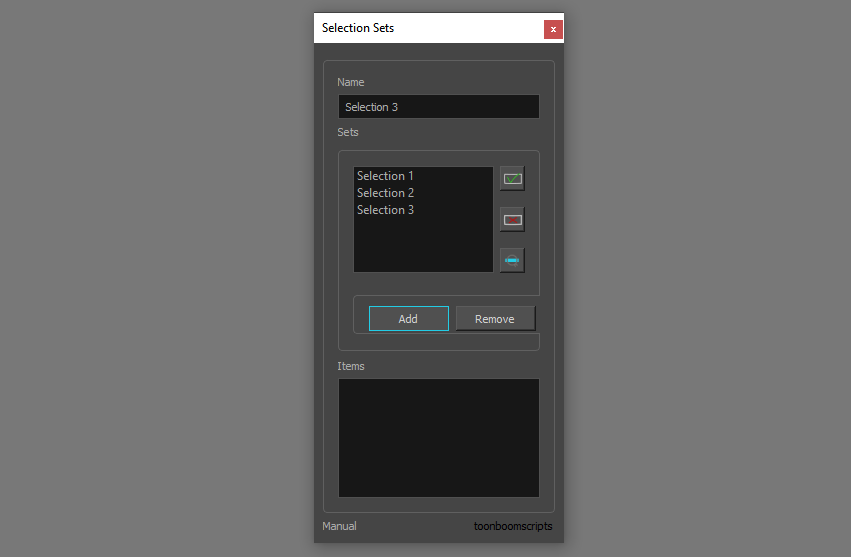Click the Name input field
Screen dimensions: 851x557
point(439,107)
